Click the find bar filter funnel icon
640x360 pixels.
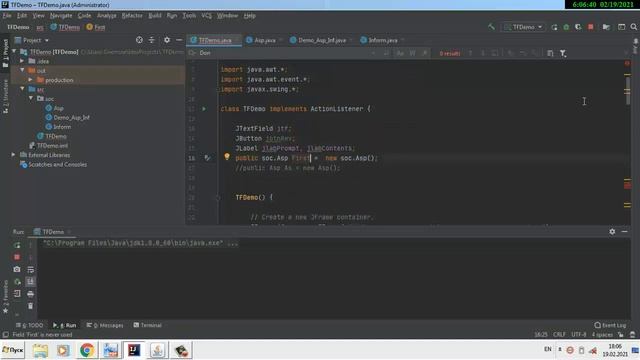coord(563,53)
